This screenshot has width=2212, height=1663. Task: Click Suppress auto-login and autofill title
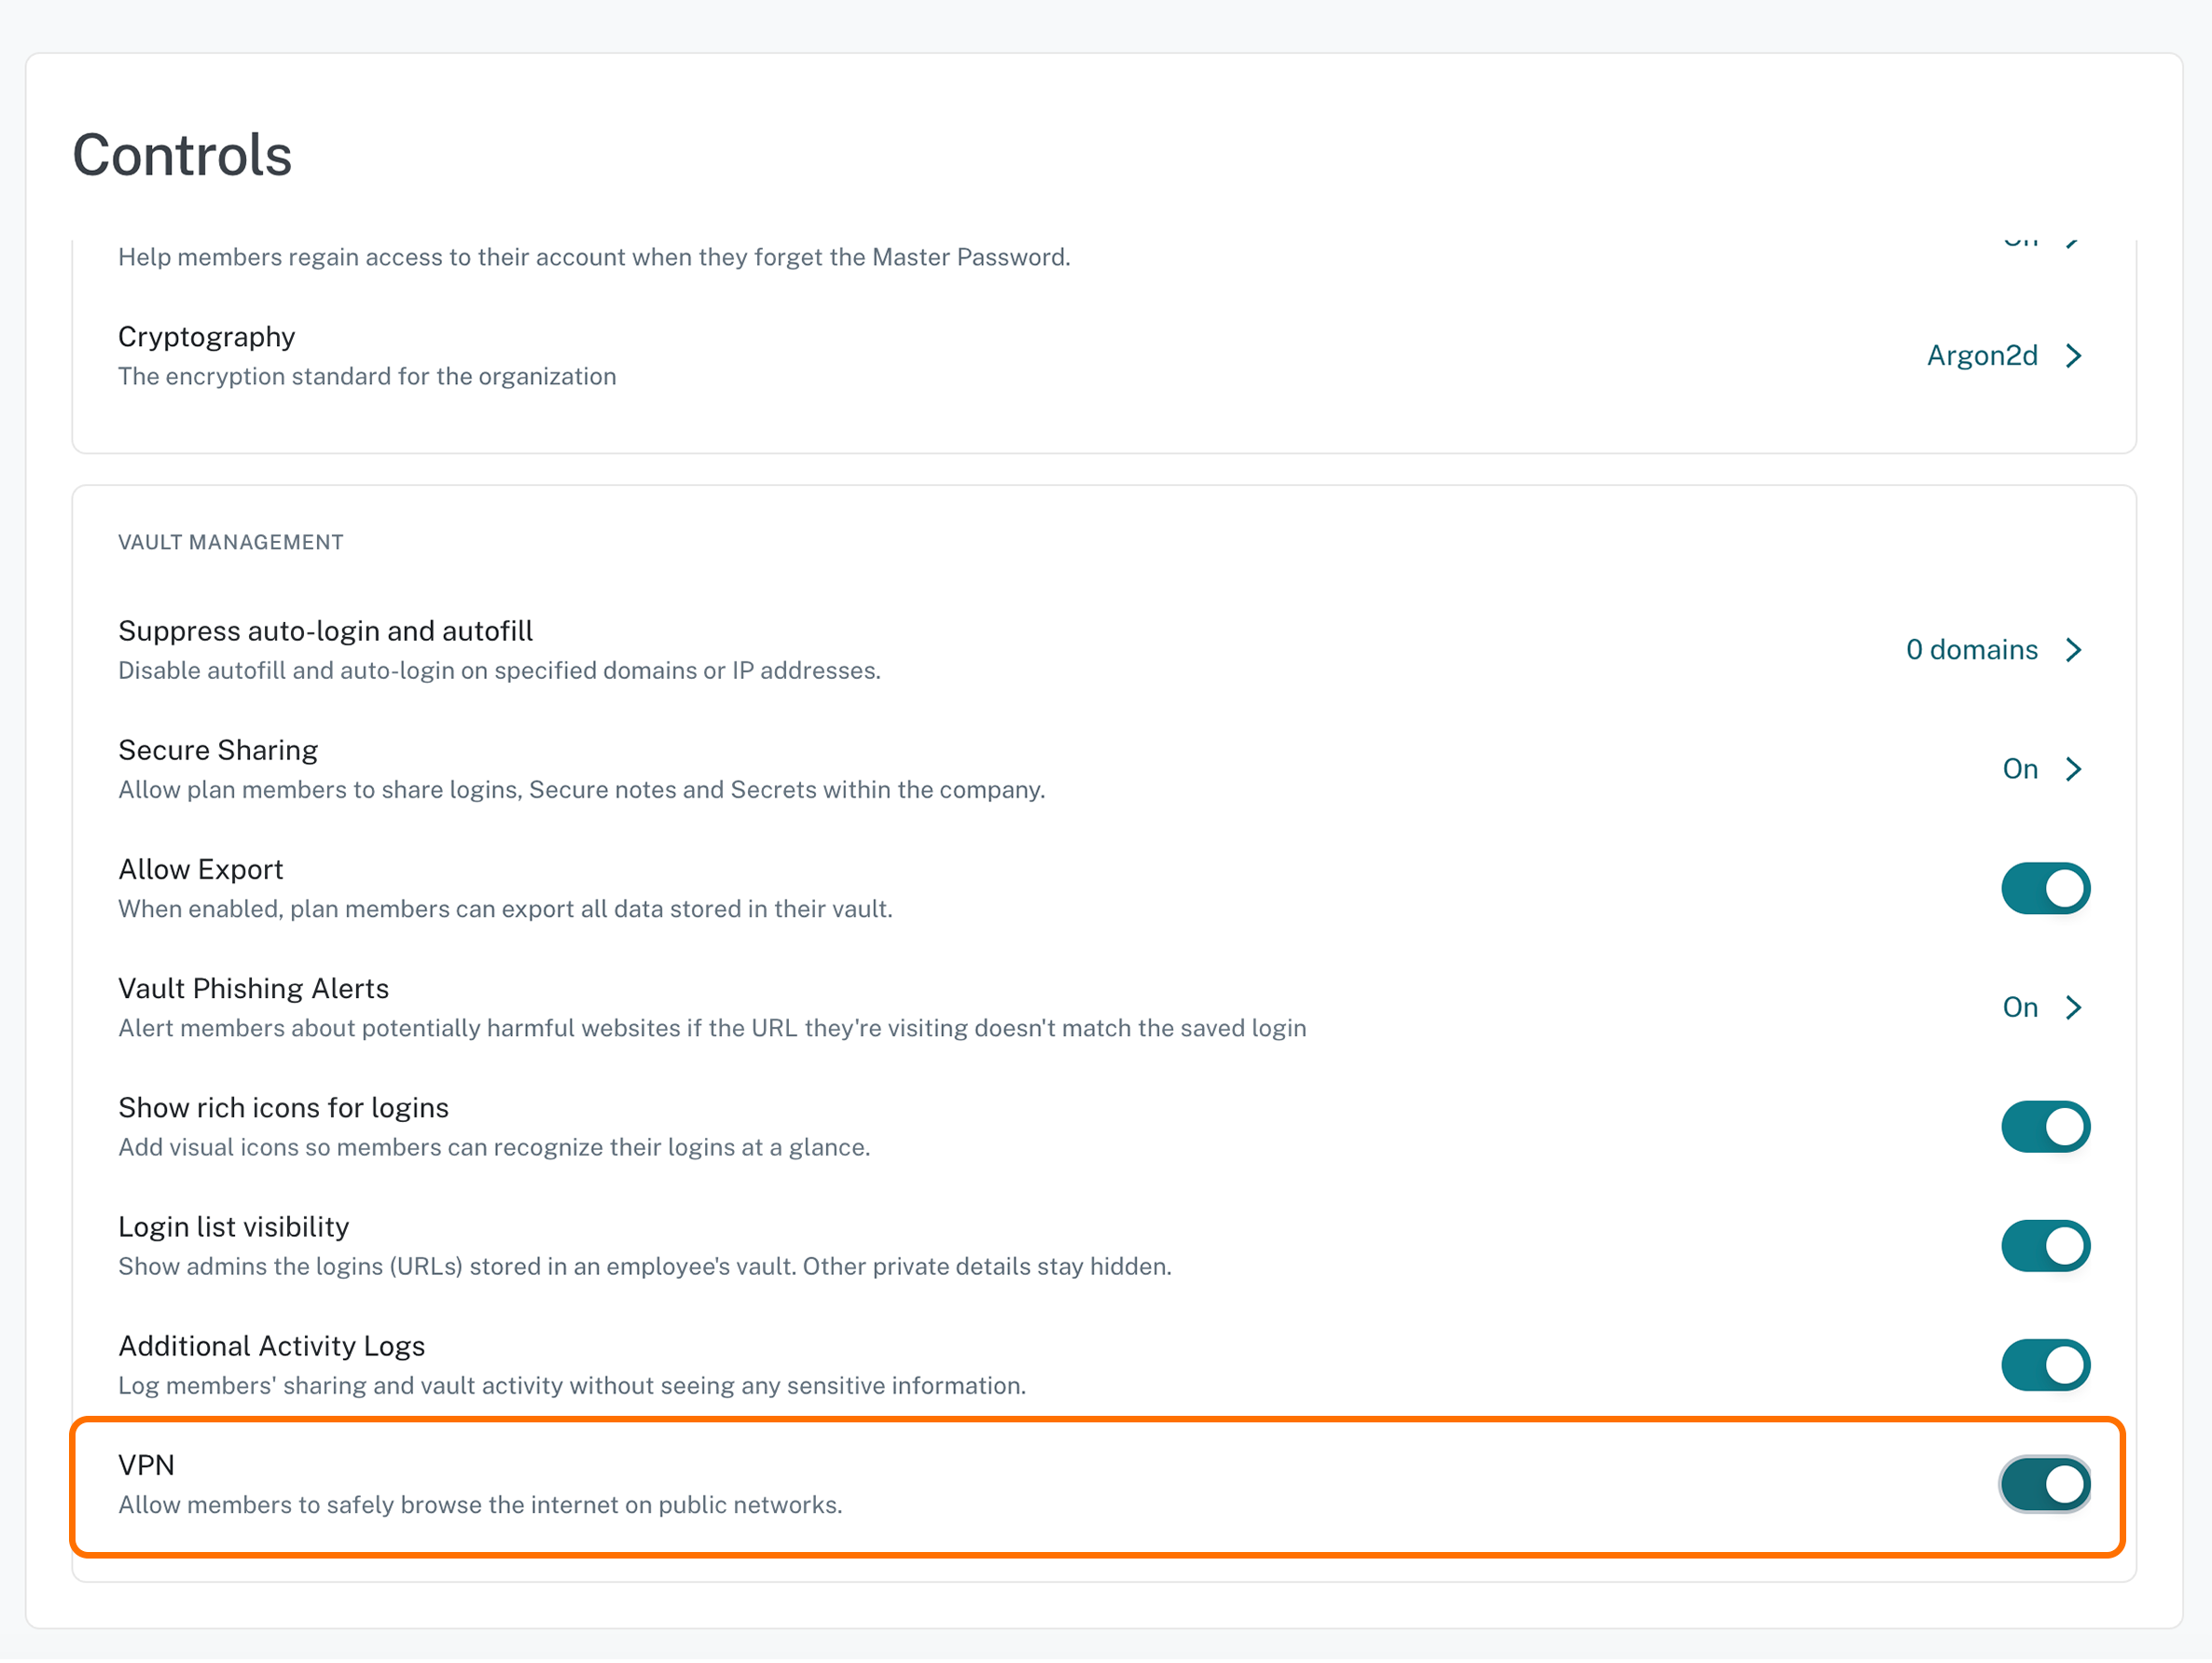[326, 632]
